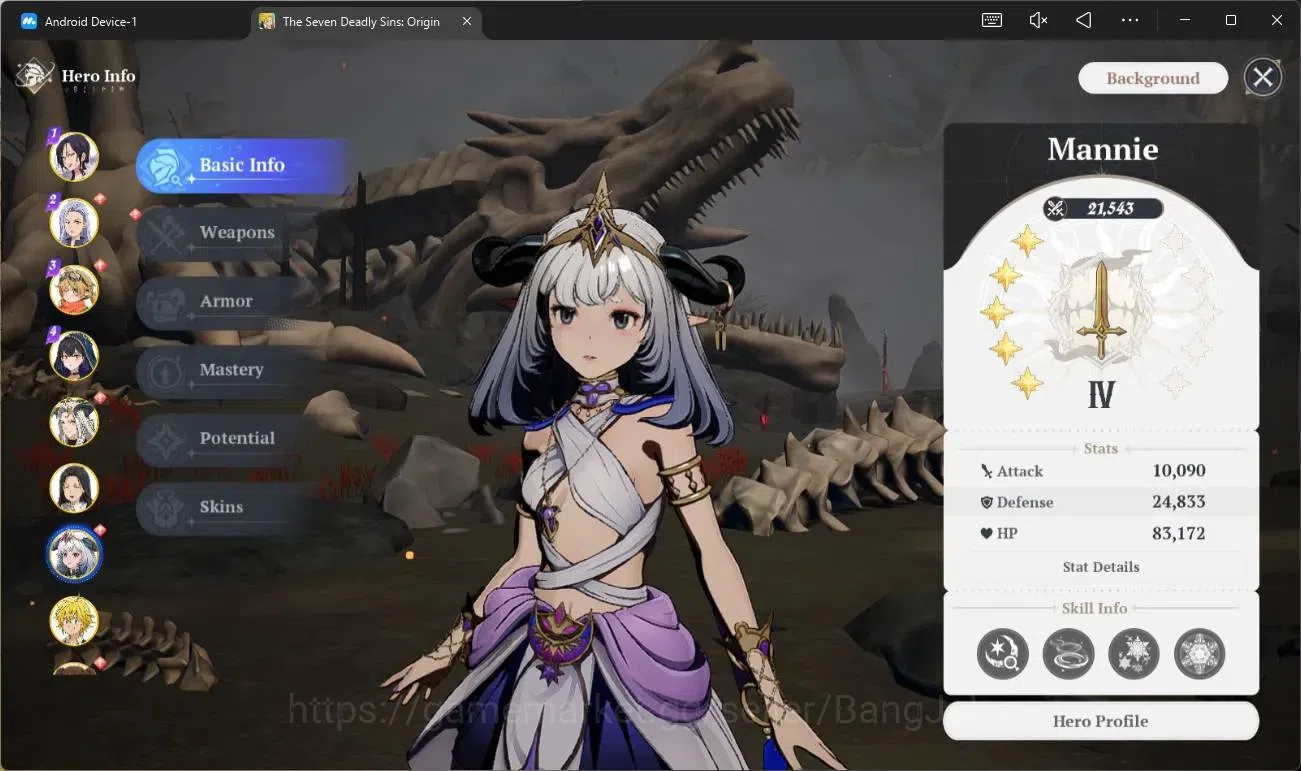1301x771 pixels.
Task: Click the Background button
Action: (1153, 78)
